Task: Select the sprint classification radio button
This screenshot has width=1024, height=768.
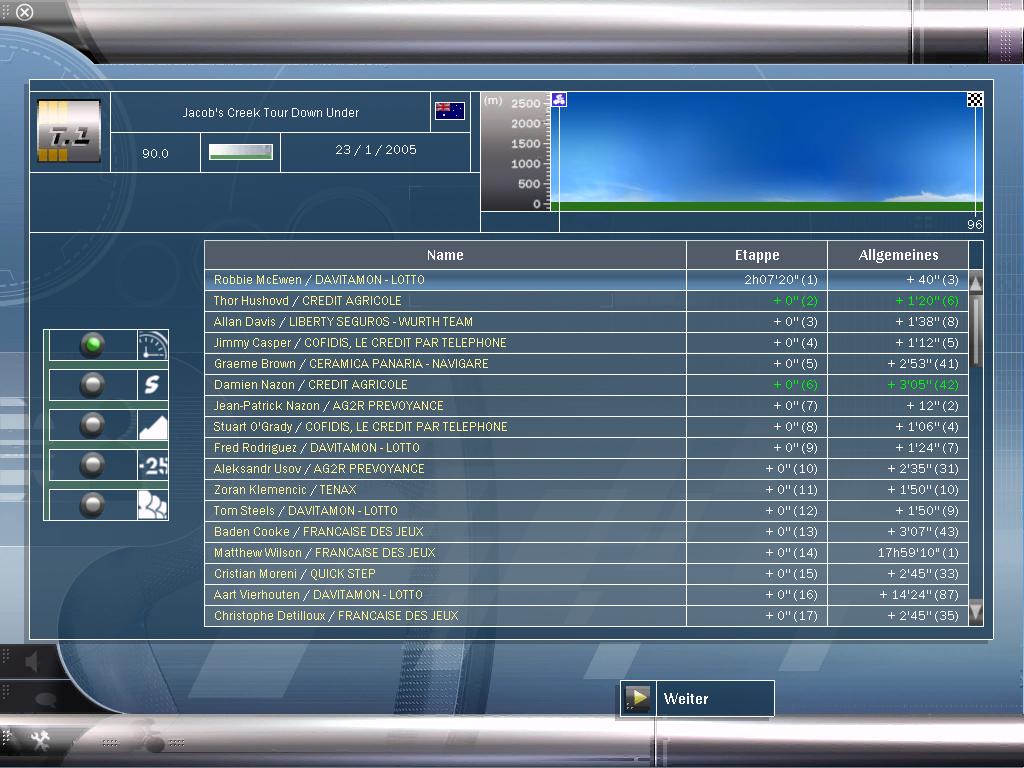Action: click(x=92, y=385)
